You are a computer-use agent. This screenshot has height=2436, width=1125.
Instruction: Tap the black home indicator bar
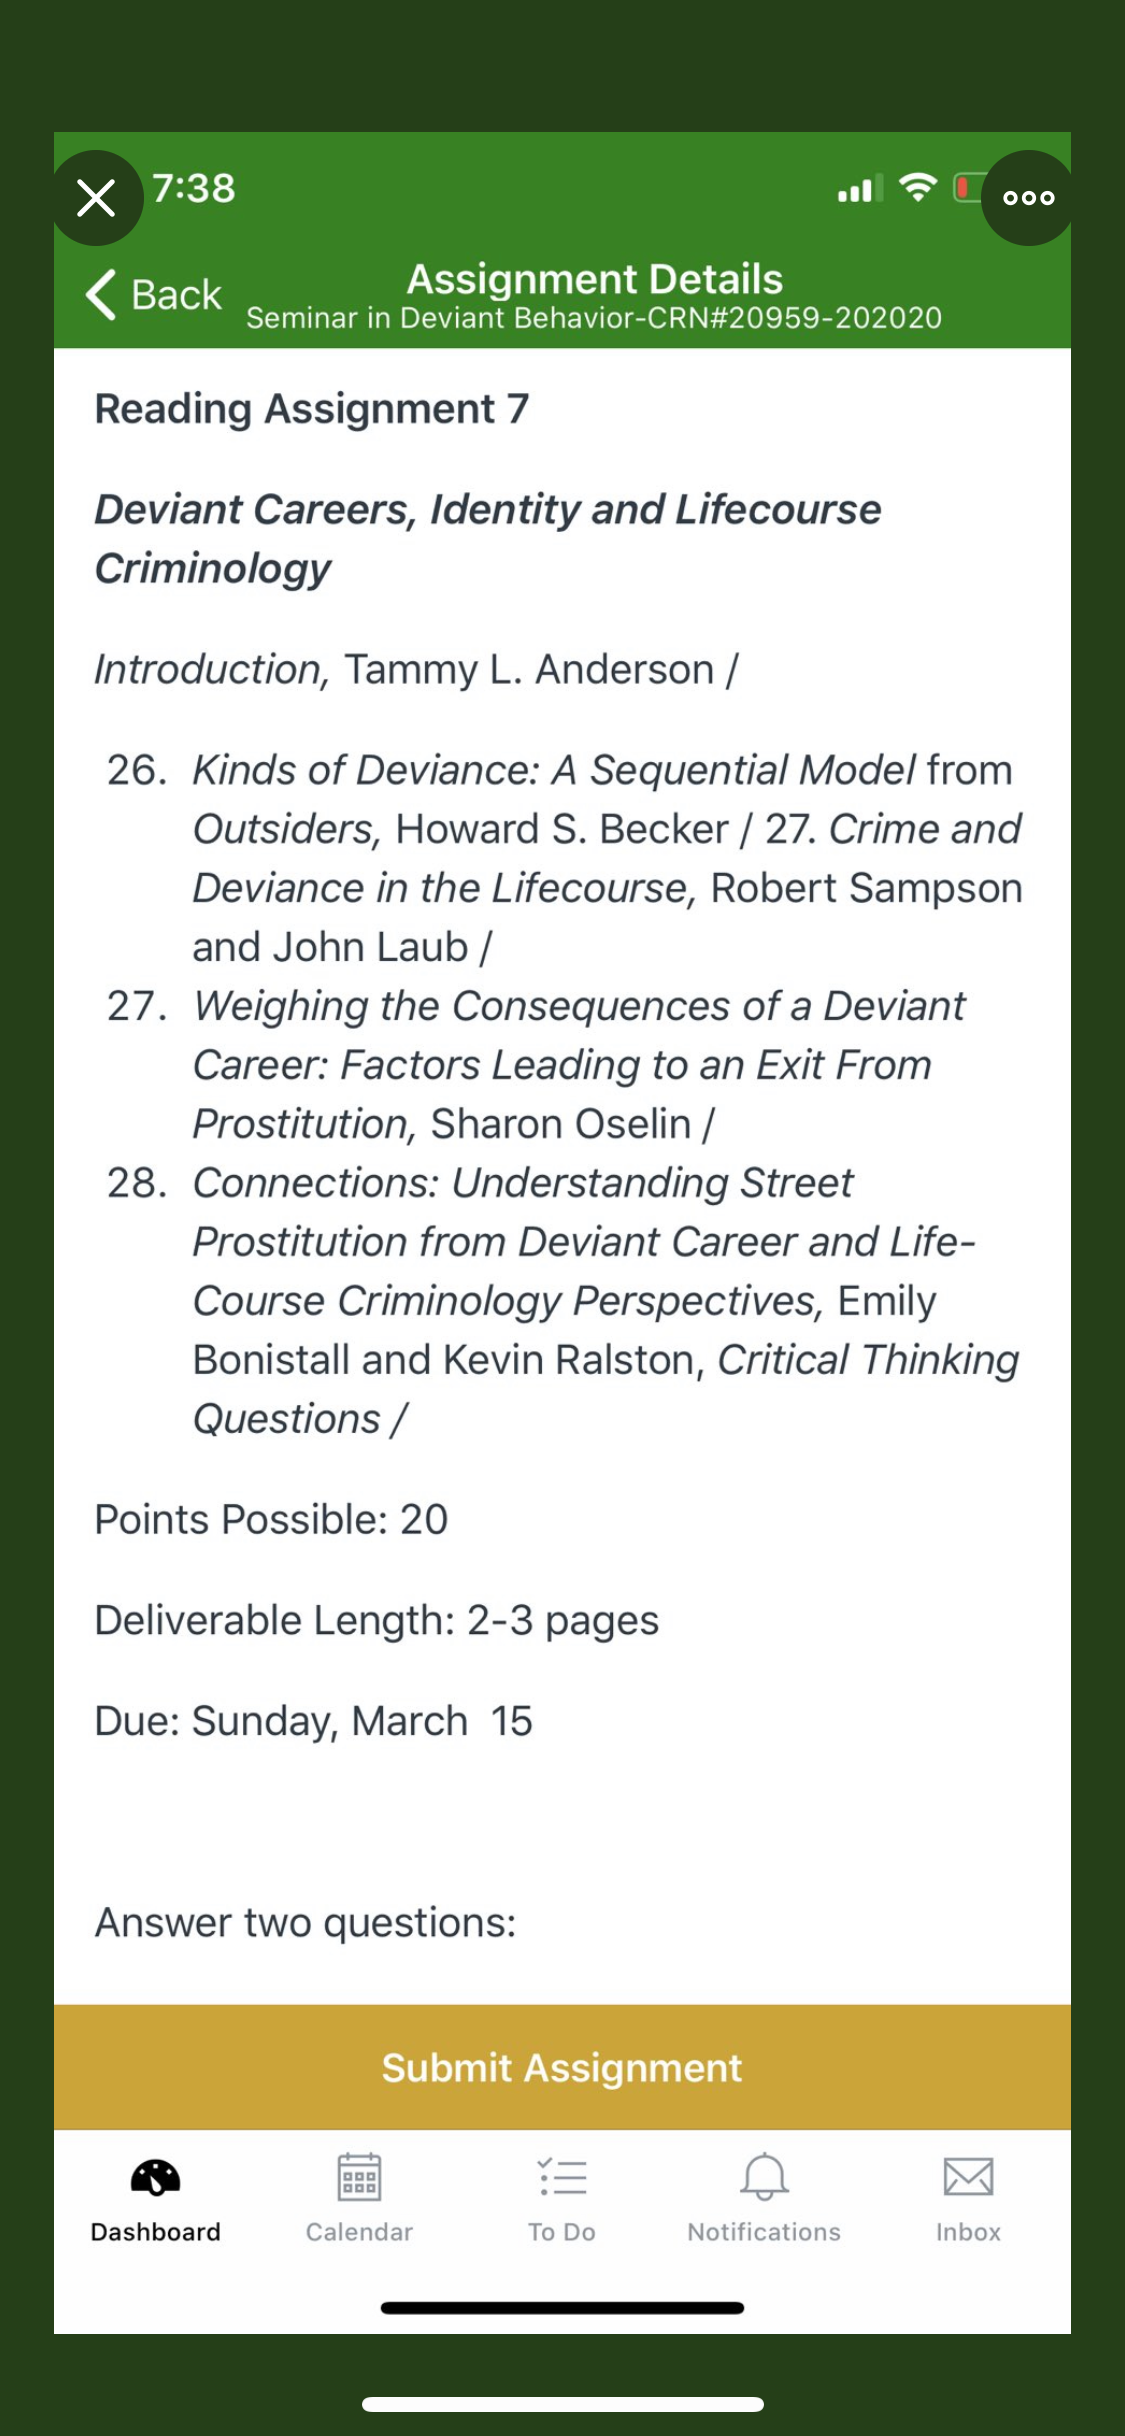[562, 2308]
